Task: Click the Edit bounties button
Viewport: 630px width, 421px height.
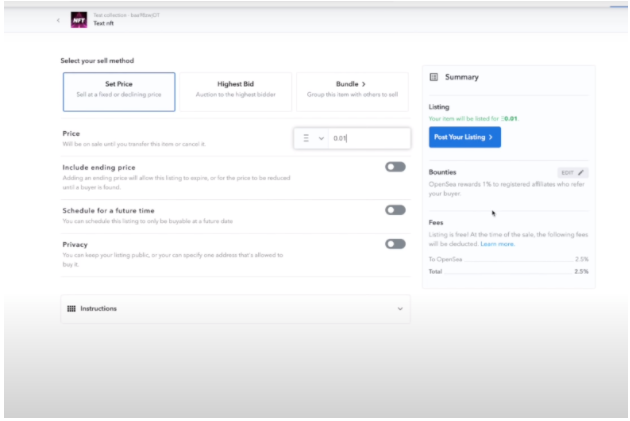Action: tap(572, 173)
